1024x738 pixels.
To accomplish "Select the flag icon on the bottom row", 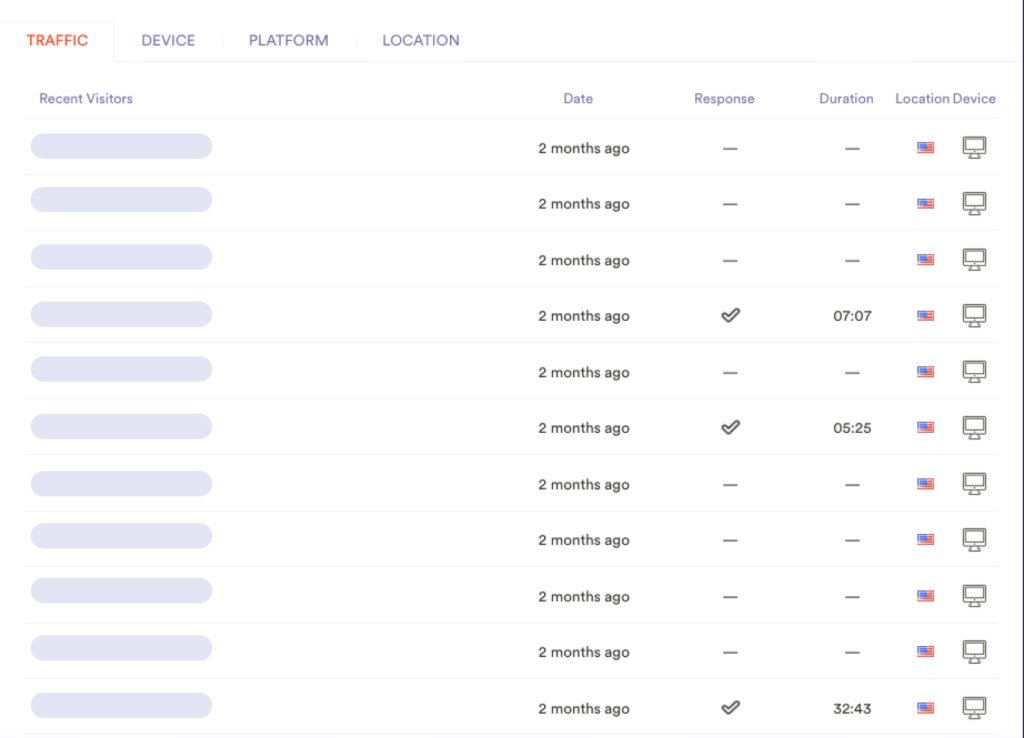I will [x=924, y=708].
